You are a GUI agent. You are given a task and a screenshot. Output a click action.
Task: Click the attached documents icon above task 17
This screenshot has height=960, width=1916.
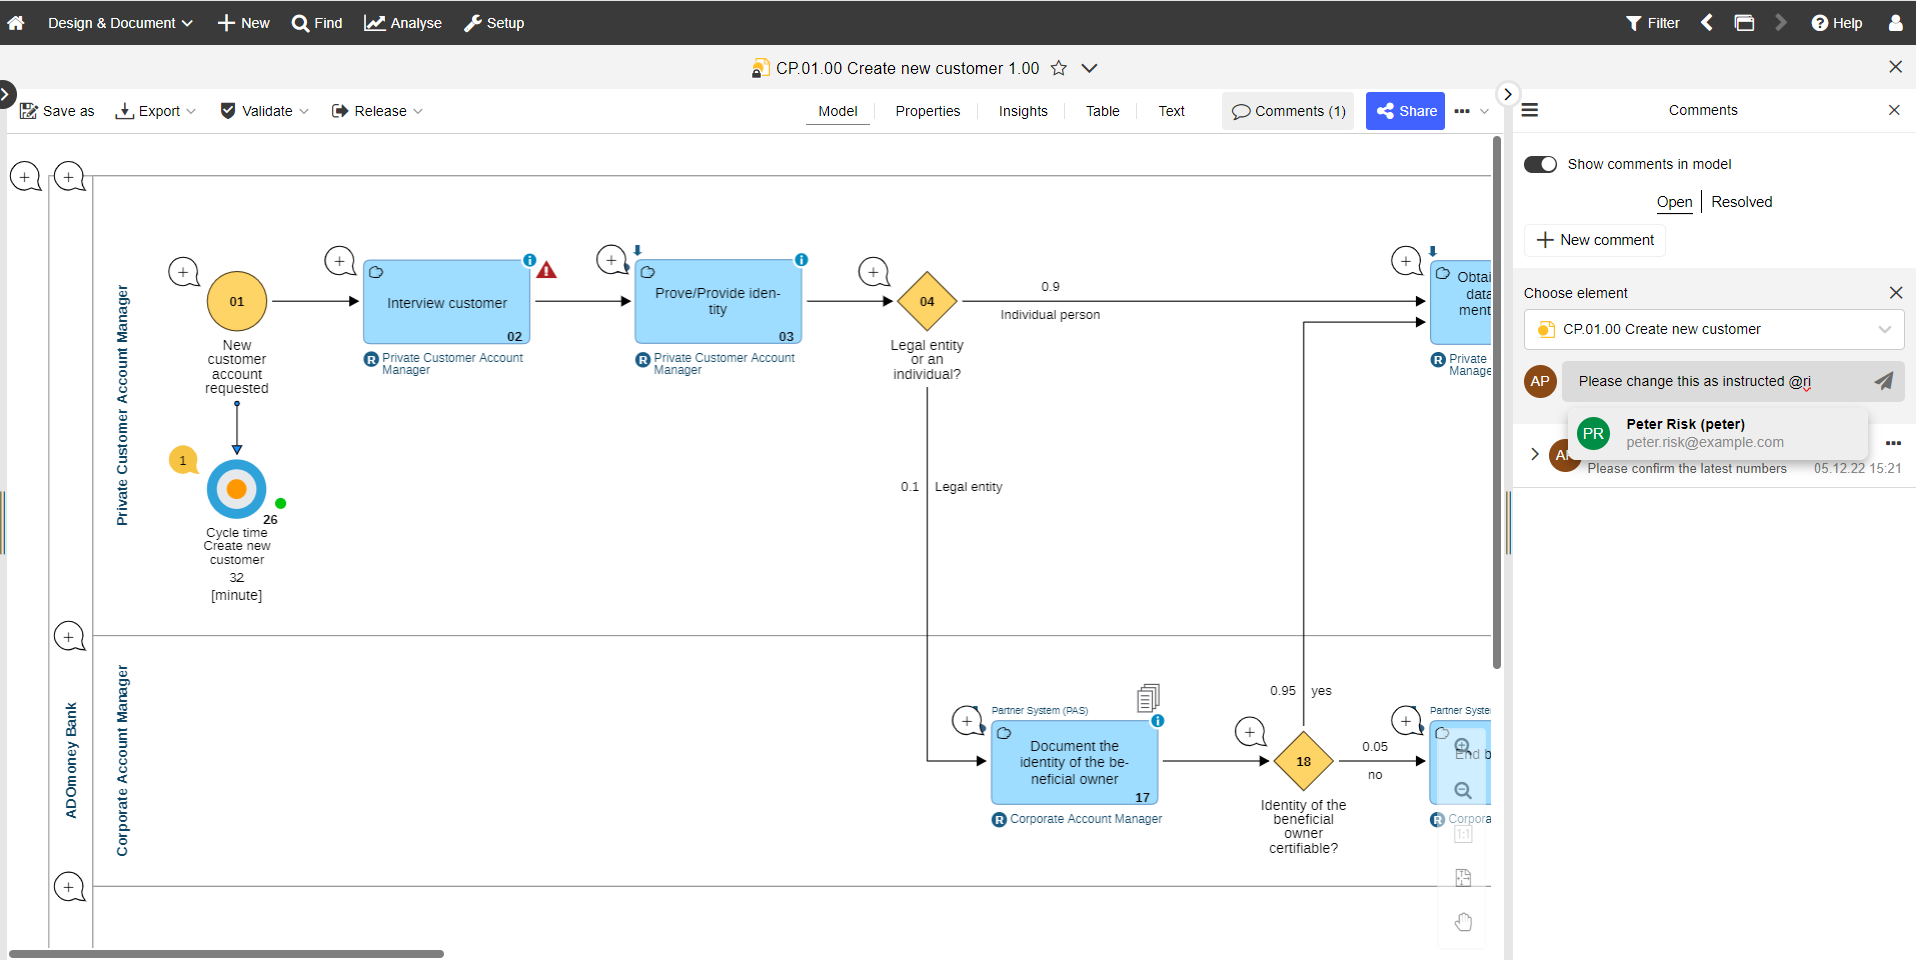(x=1148, y=698)
